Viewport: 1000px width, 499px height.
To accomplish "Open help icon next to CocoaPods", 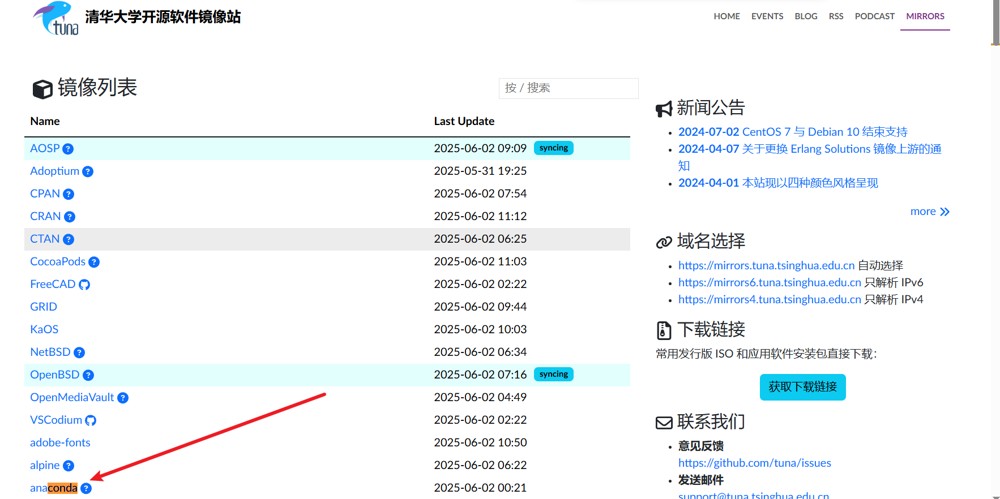I will [x=94, y=262].
